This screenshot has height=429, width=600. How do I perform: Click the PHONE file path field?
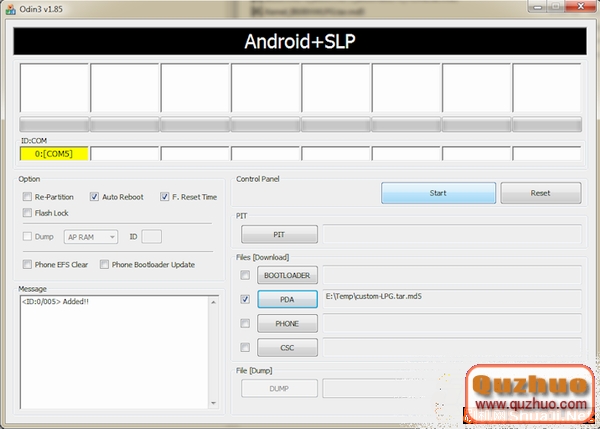452,323
